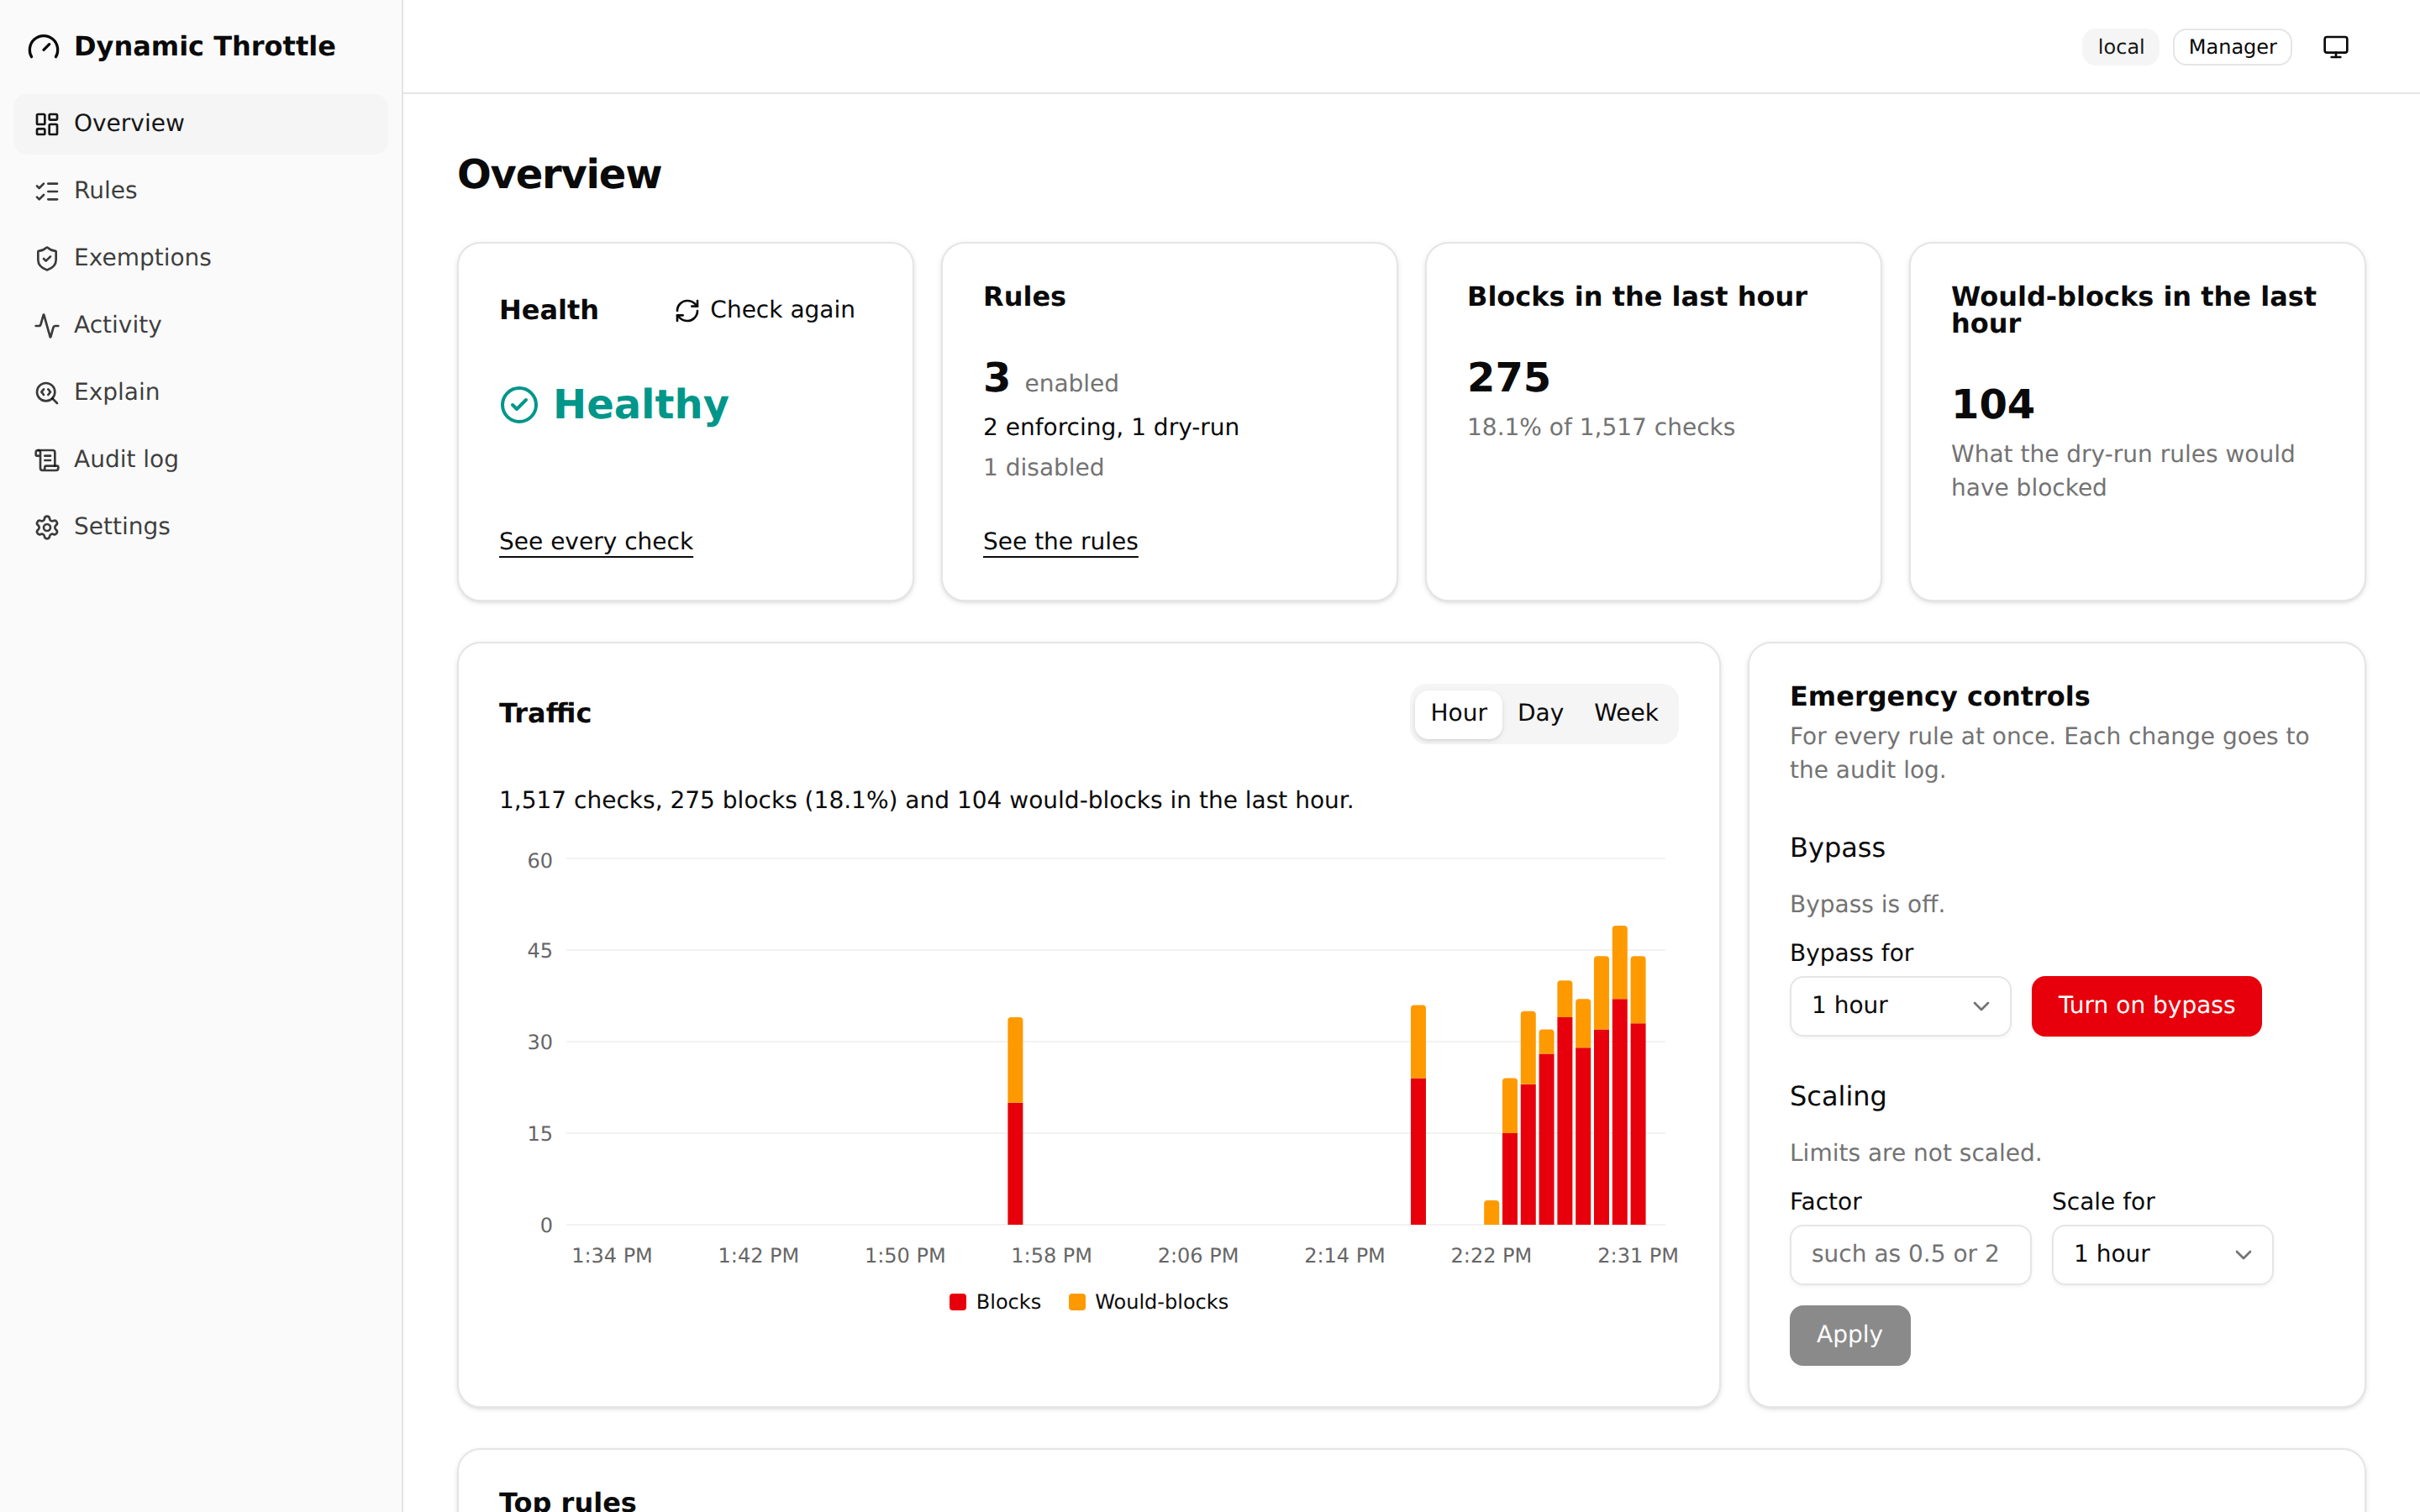Click the Rules checklist icon

pos(47,191)
